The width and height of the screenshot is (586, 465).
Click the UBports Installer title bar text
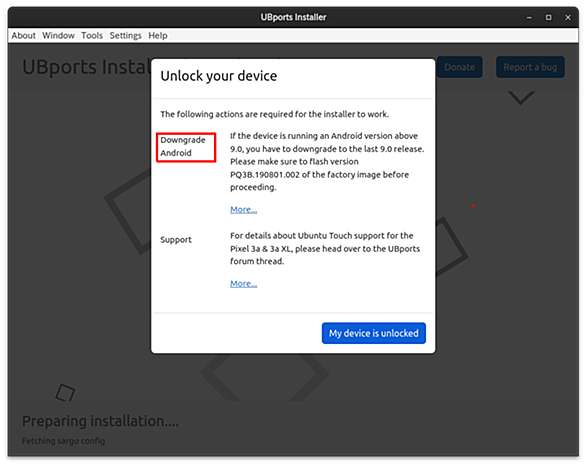[x=293, y=17]
